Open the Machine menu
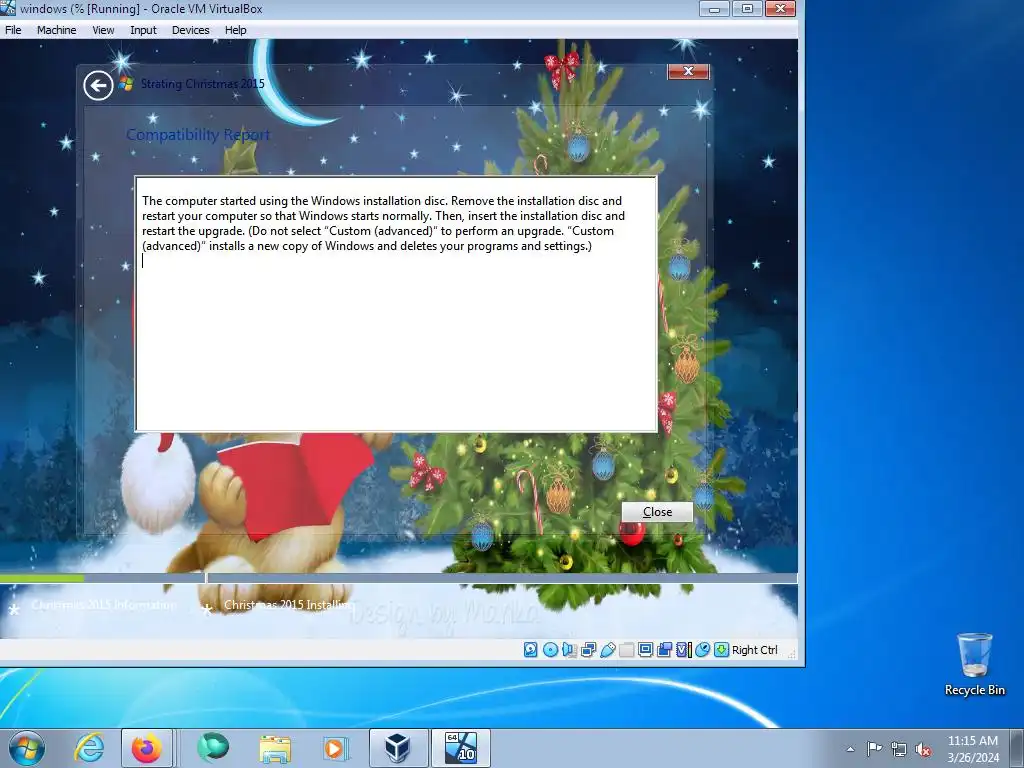 (56, 30)
